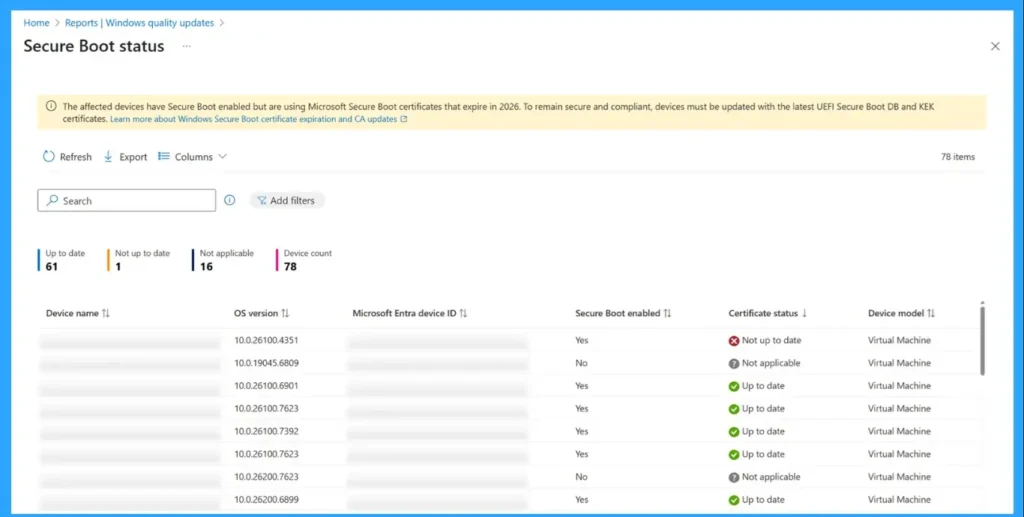Select the Not applicable 16 summary tile

(224, 260)
